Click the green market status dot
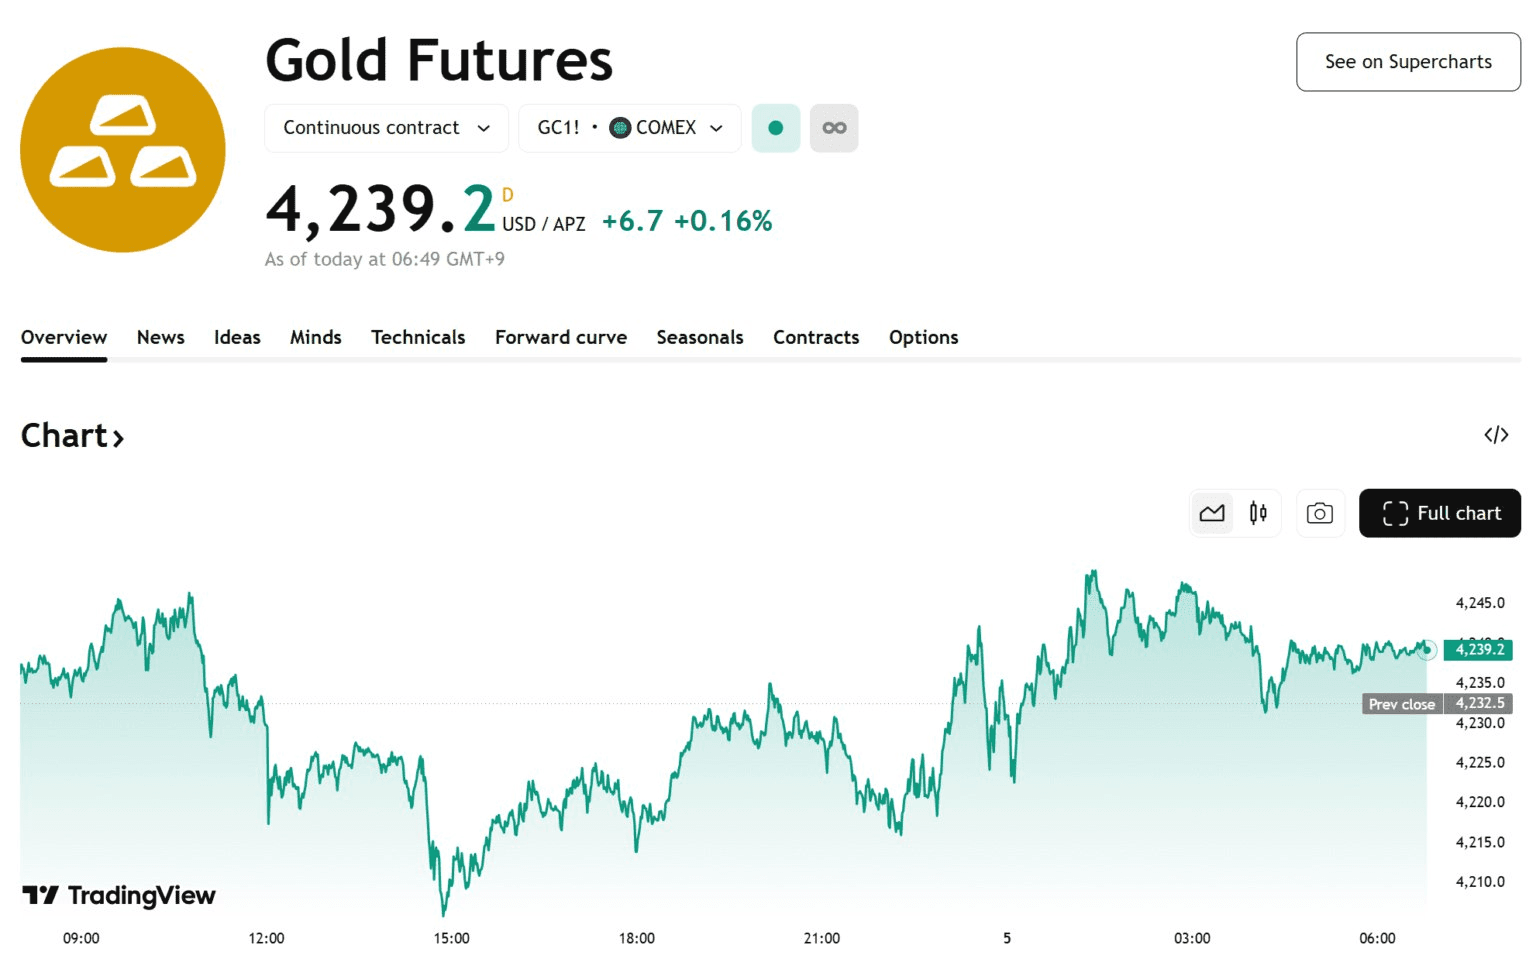This screenshot has height=976, width=1536. click(x=775, y=128)
